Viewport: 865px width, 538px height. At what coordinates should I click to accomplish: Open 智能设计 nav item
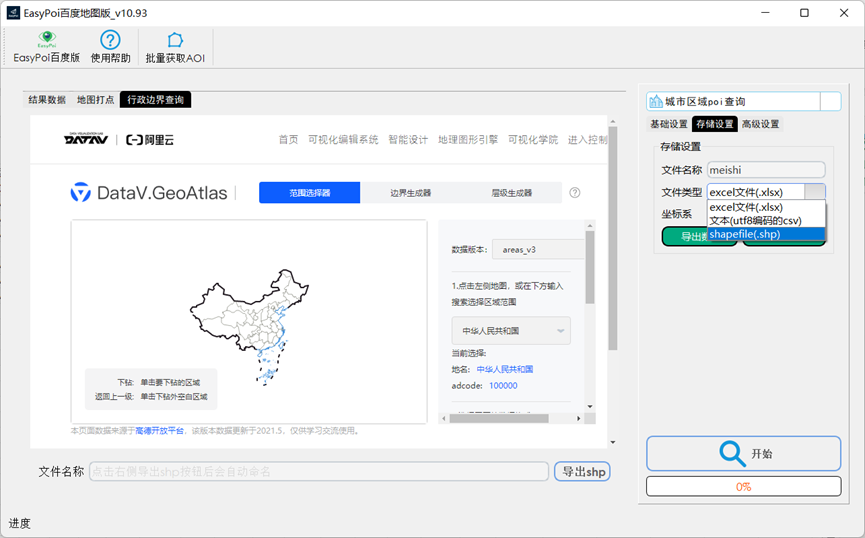click(x=408, y=140)
